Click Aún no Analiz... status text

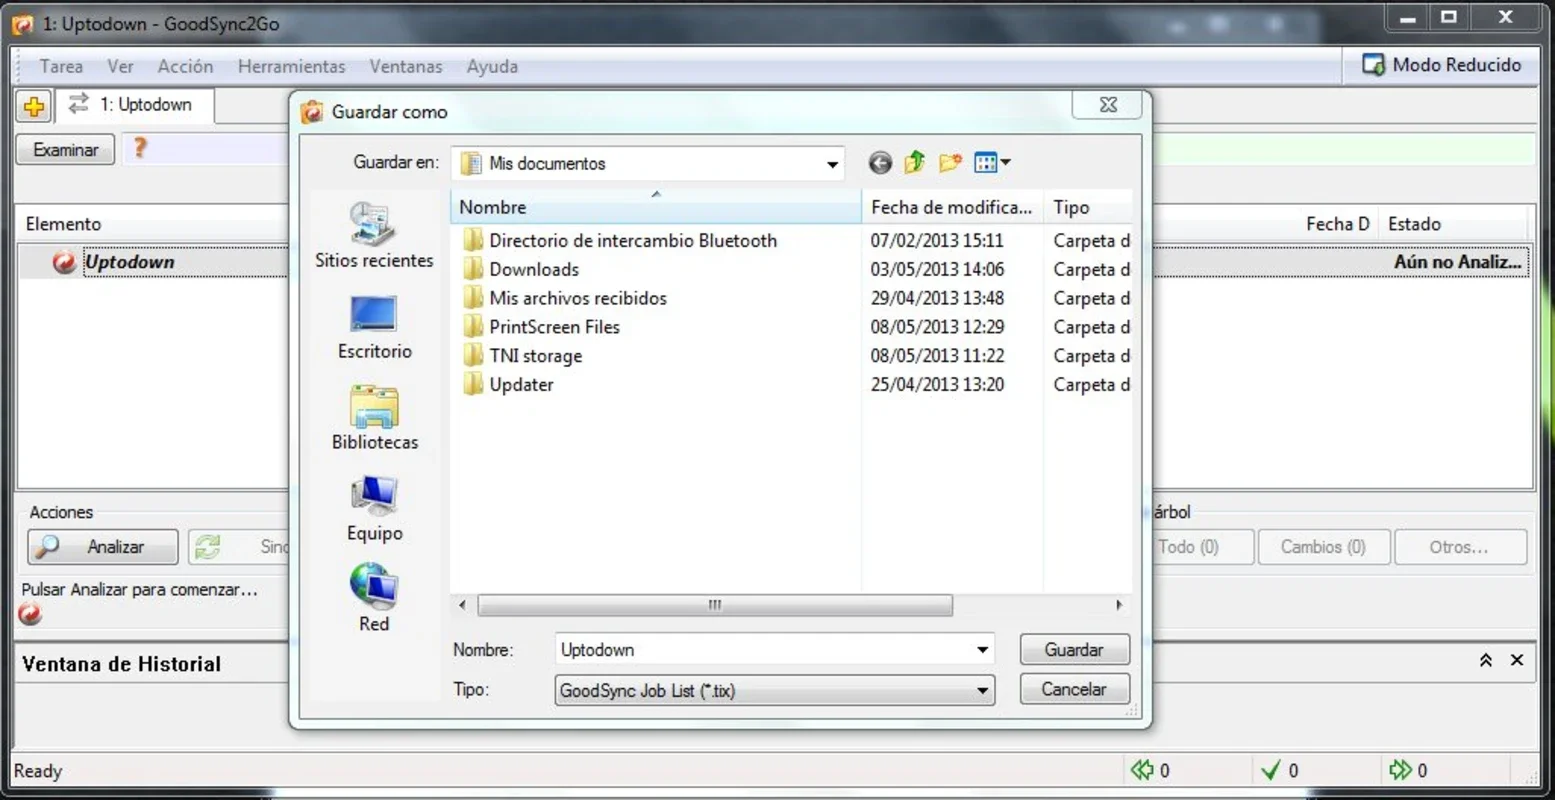click(1458, 262)
